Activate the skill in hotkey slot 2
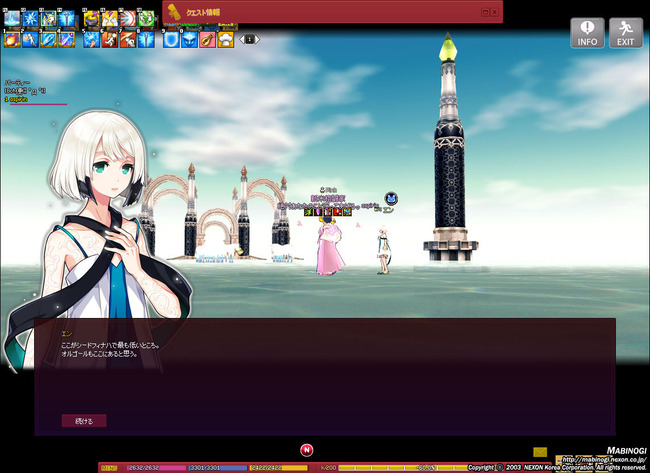This screenshot has width=650, height=473. [x=30, y=39]
